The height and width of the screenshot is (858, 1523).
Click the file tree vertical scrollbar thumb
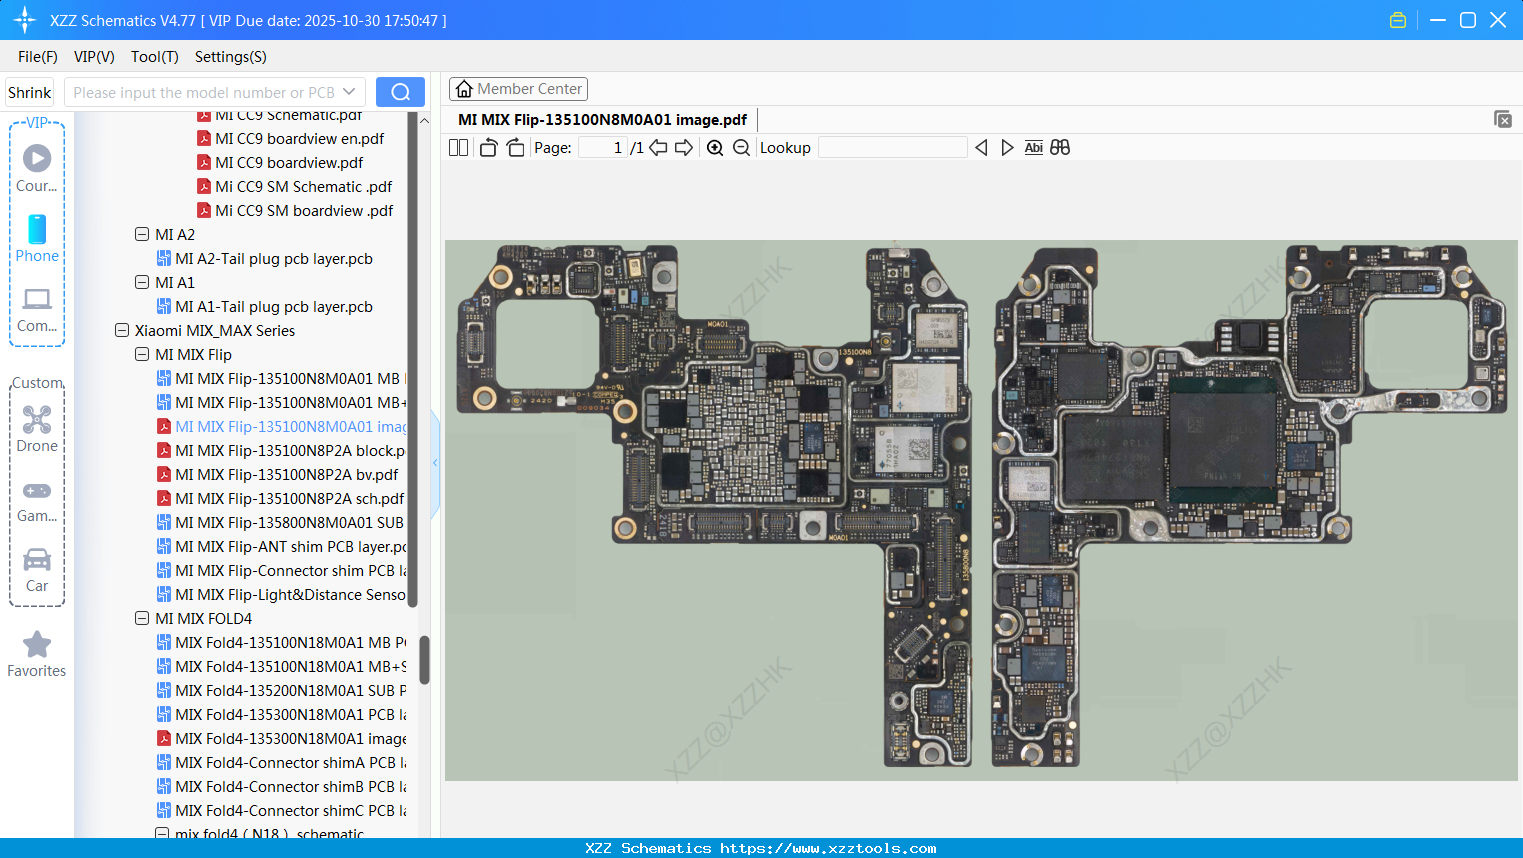424,660
